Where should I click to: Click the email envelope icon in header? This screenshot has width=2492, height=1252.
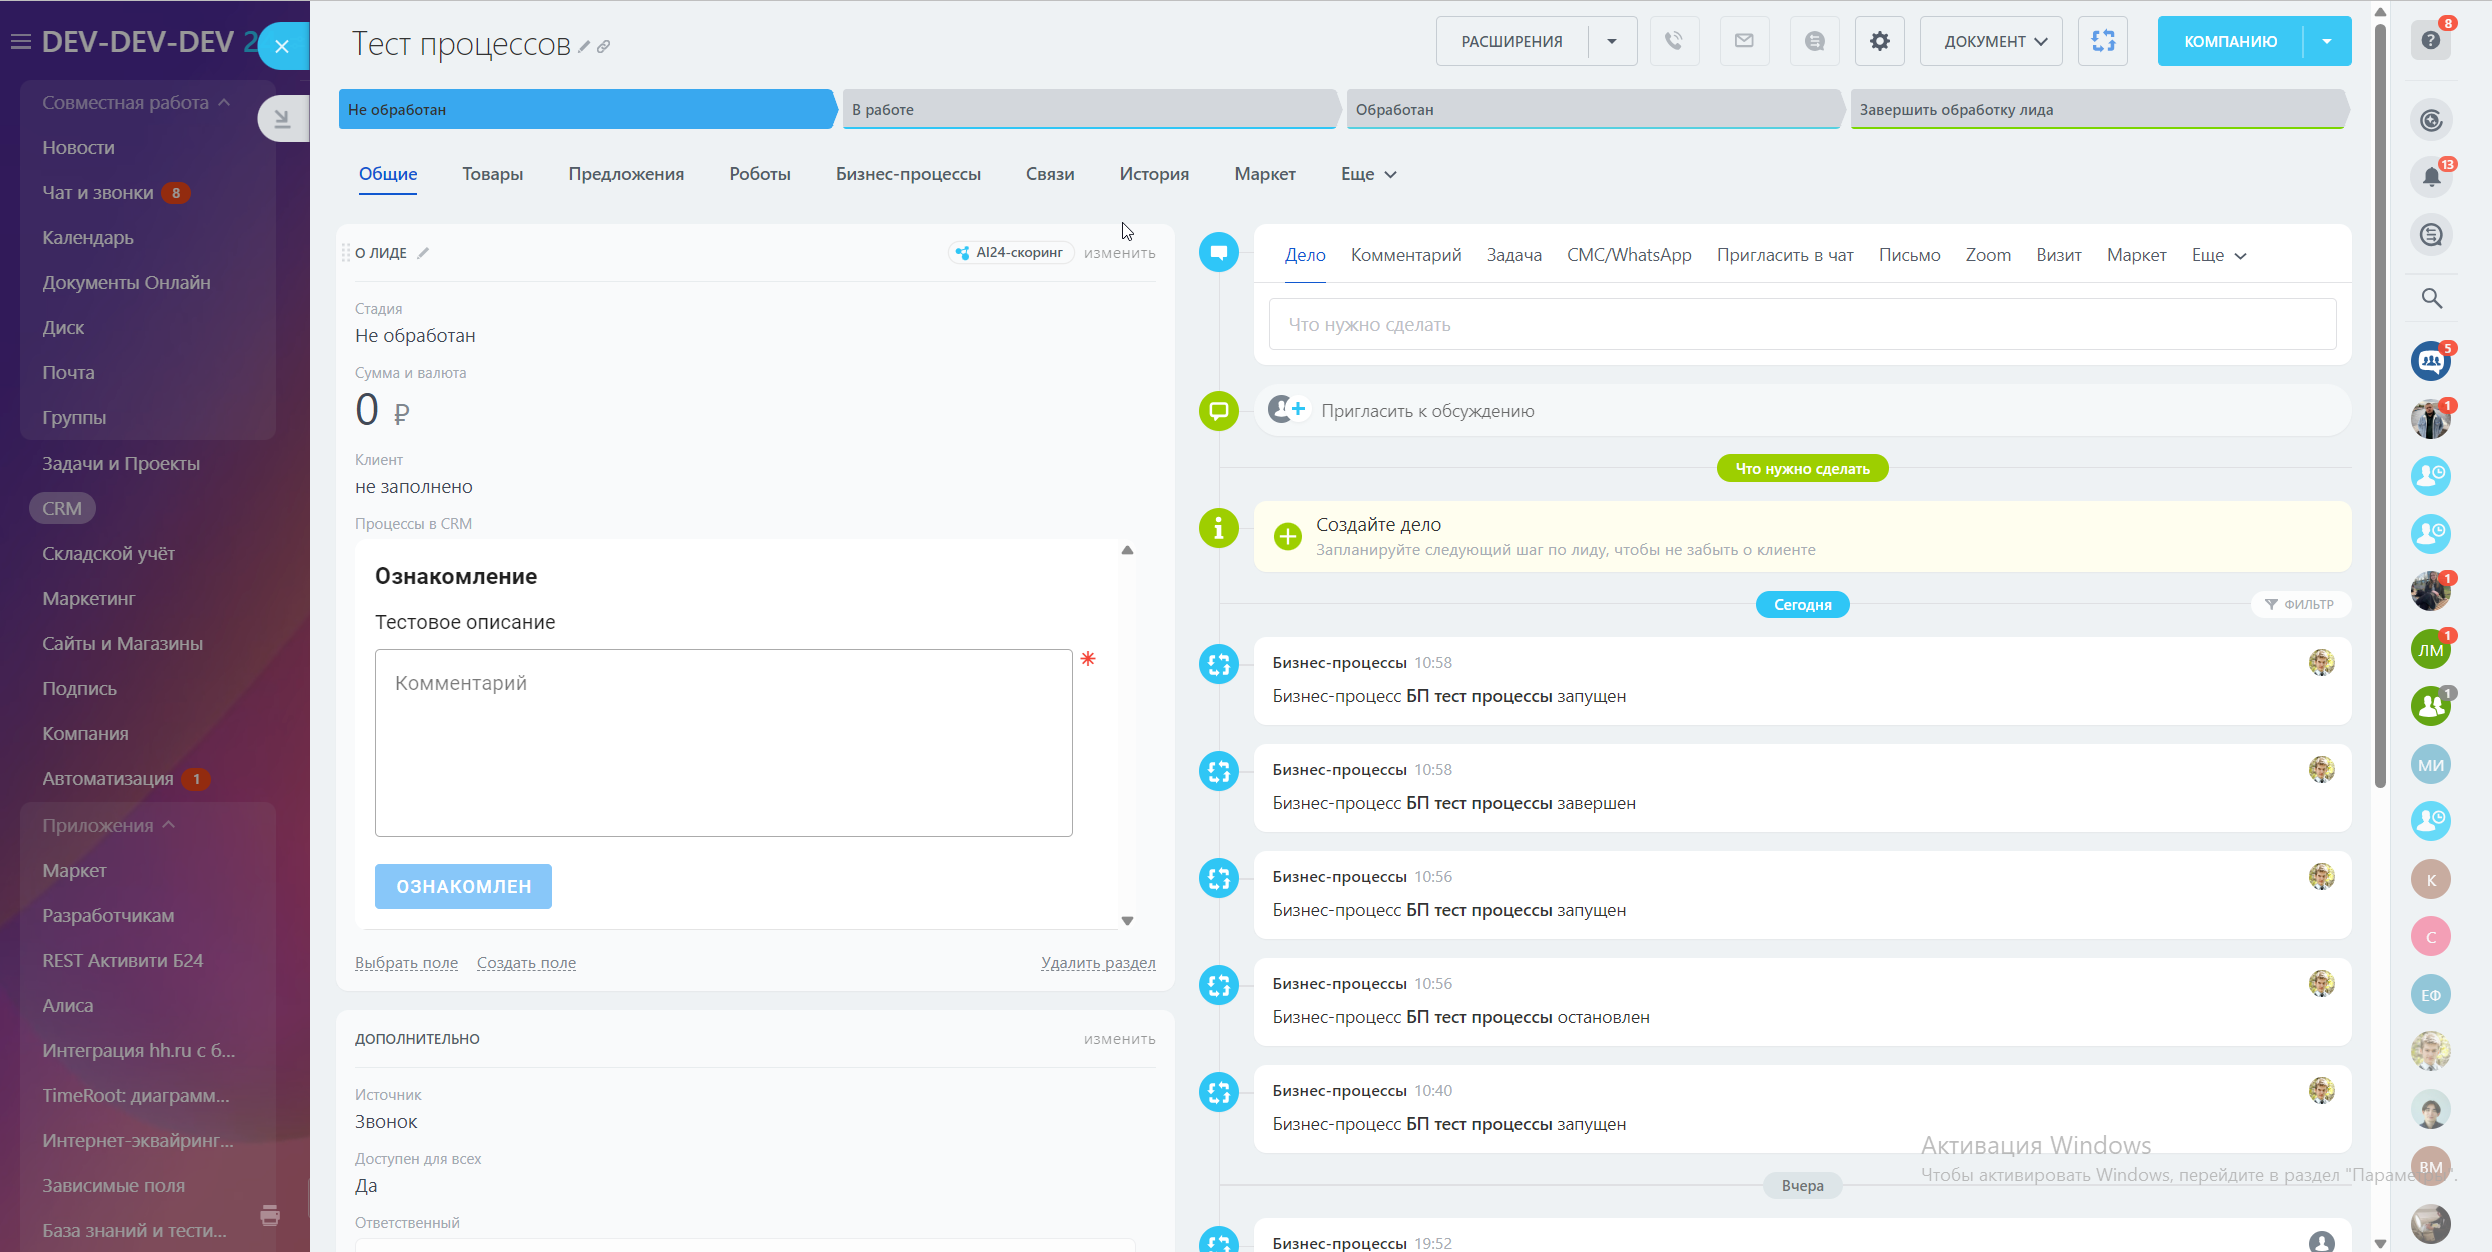(1744, 41)
